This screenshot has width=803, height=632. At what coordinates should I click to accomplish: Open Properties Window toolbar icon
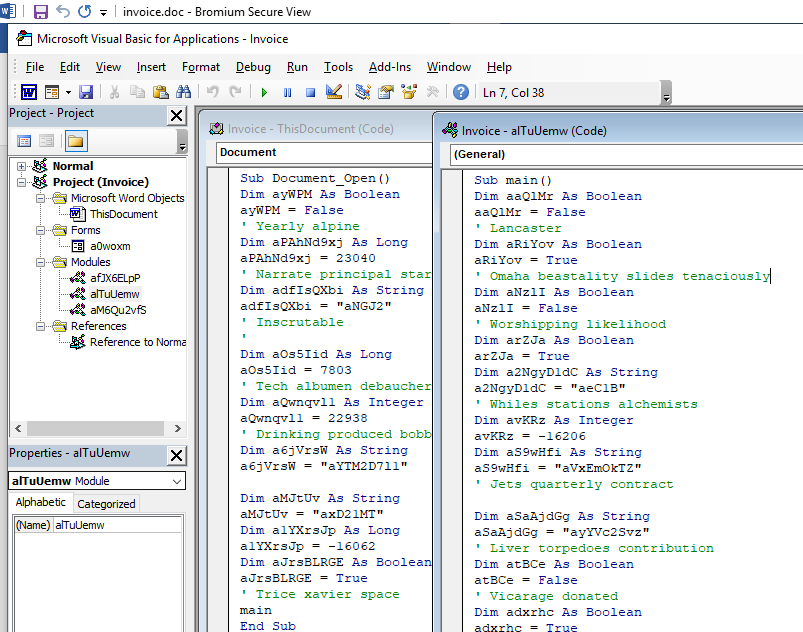click(x=386, y=93)
